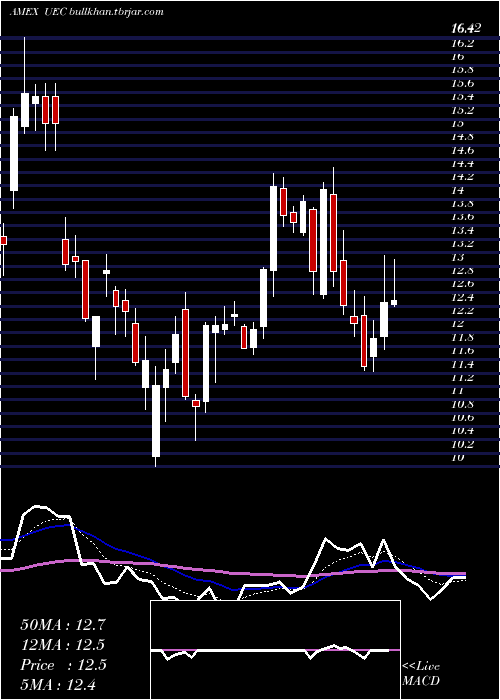Image resolution: width=500 pixels, height=700 pixels.
Task: Click the 5MA : 12.4 readout
Action: (x=58, y=684)
